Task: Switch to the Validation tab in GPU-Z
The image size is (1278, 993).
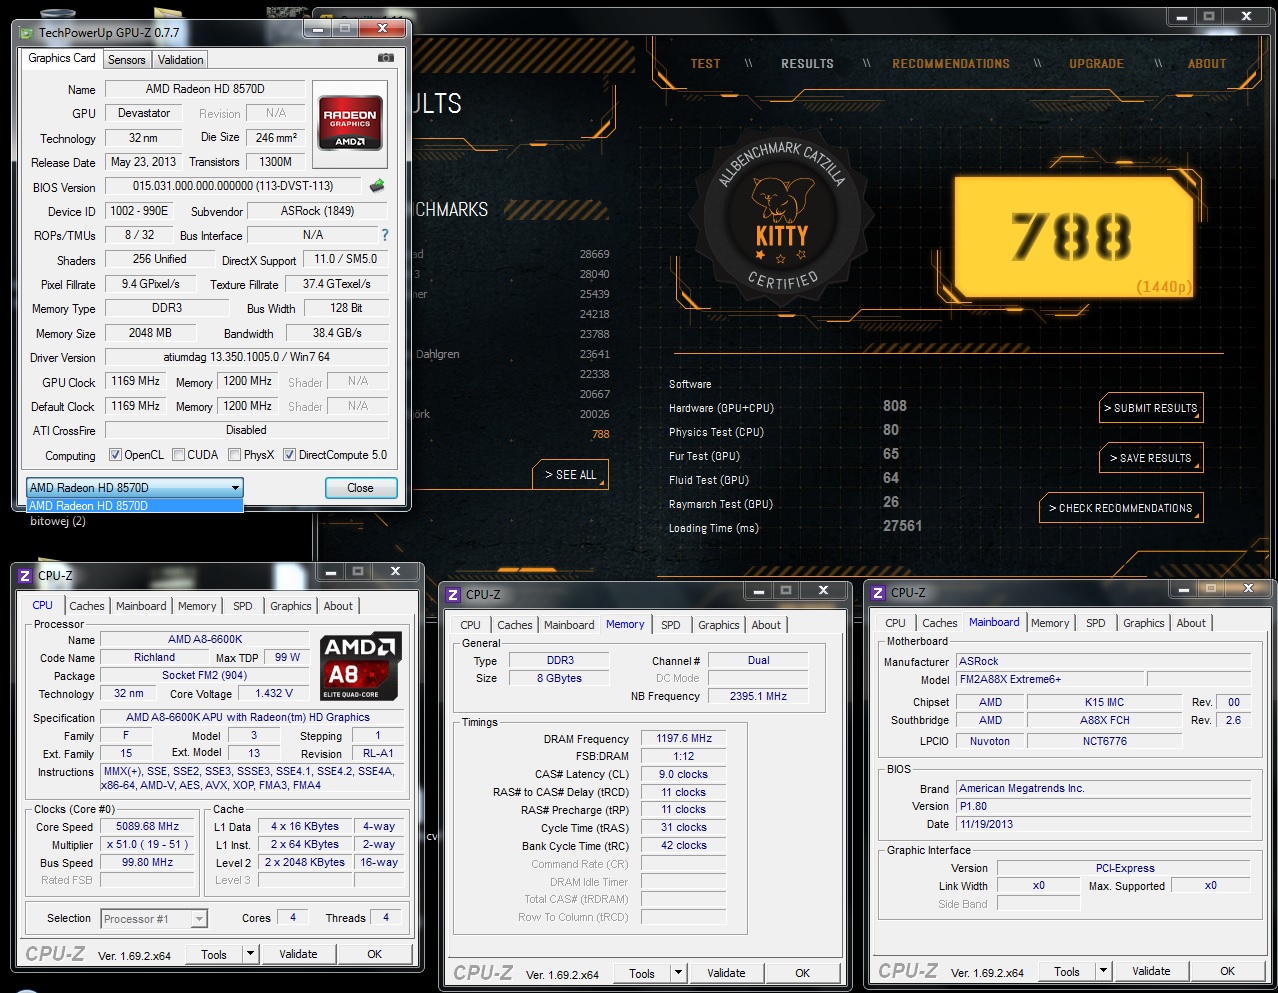Action: 180,60
